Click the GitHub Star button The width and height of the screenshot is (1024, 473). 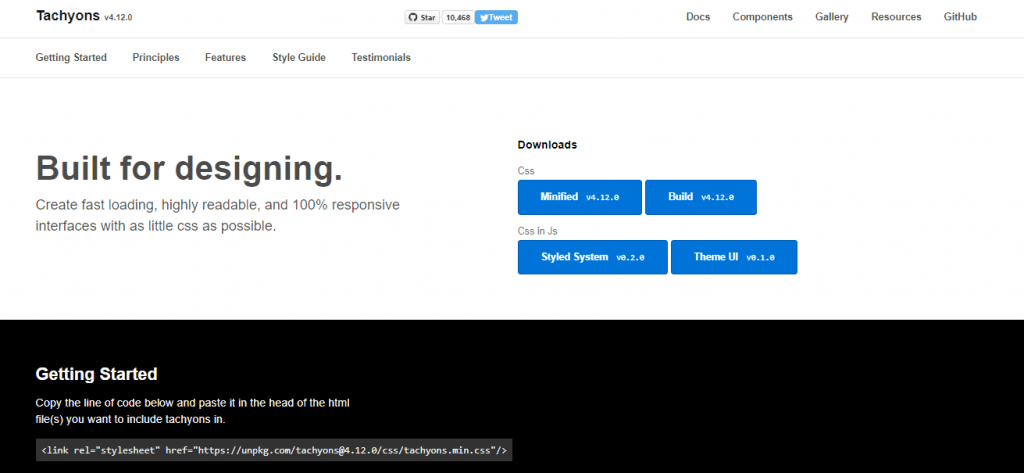[x=421, y=17]
